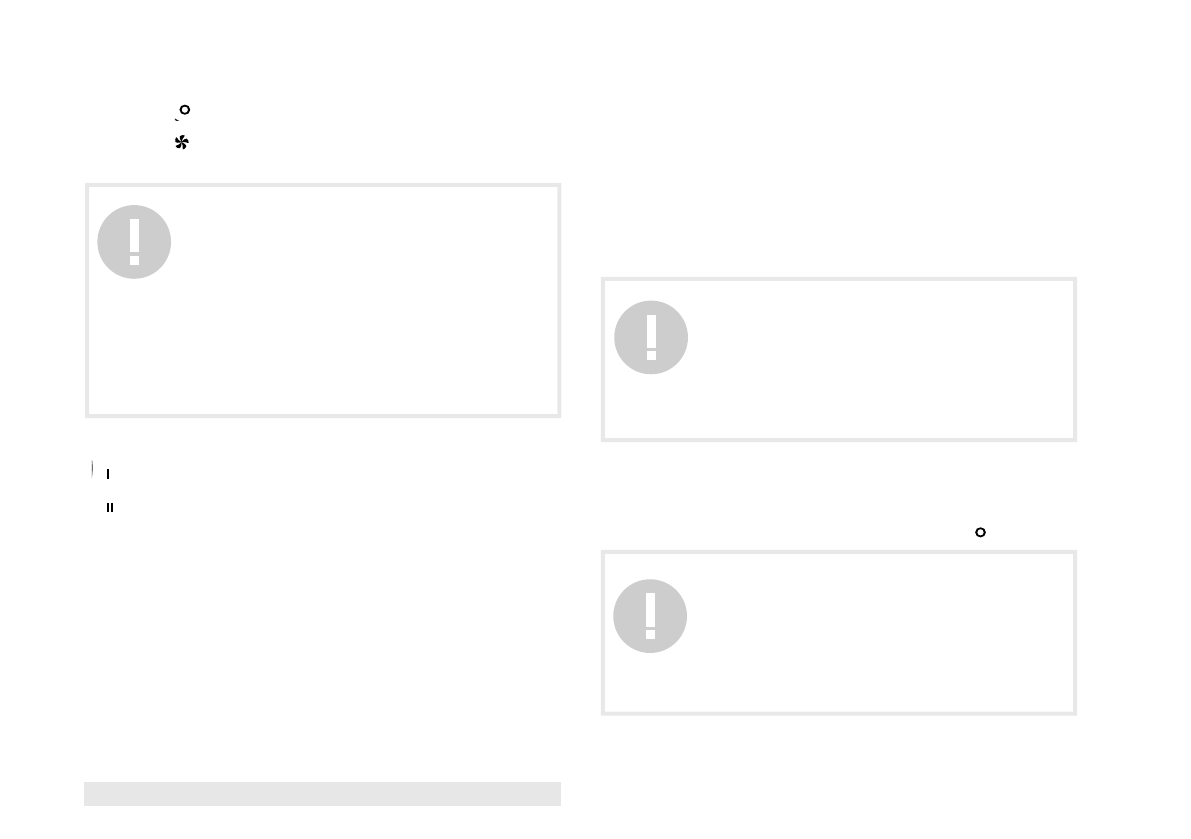Select the double bar II symbol
1191x839 pixels.
[x=110, y=508]
